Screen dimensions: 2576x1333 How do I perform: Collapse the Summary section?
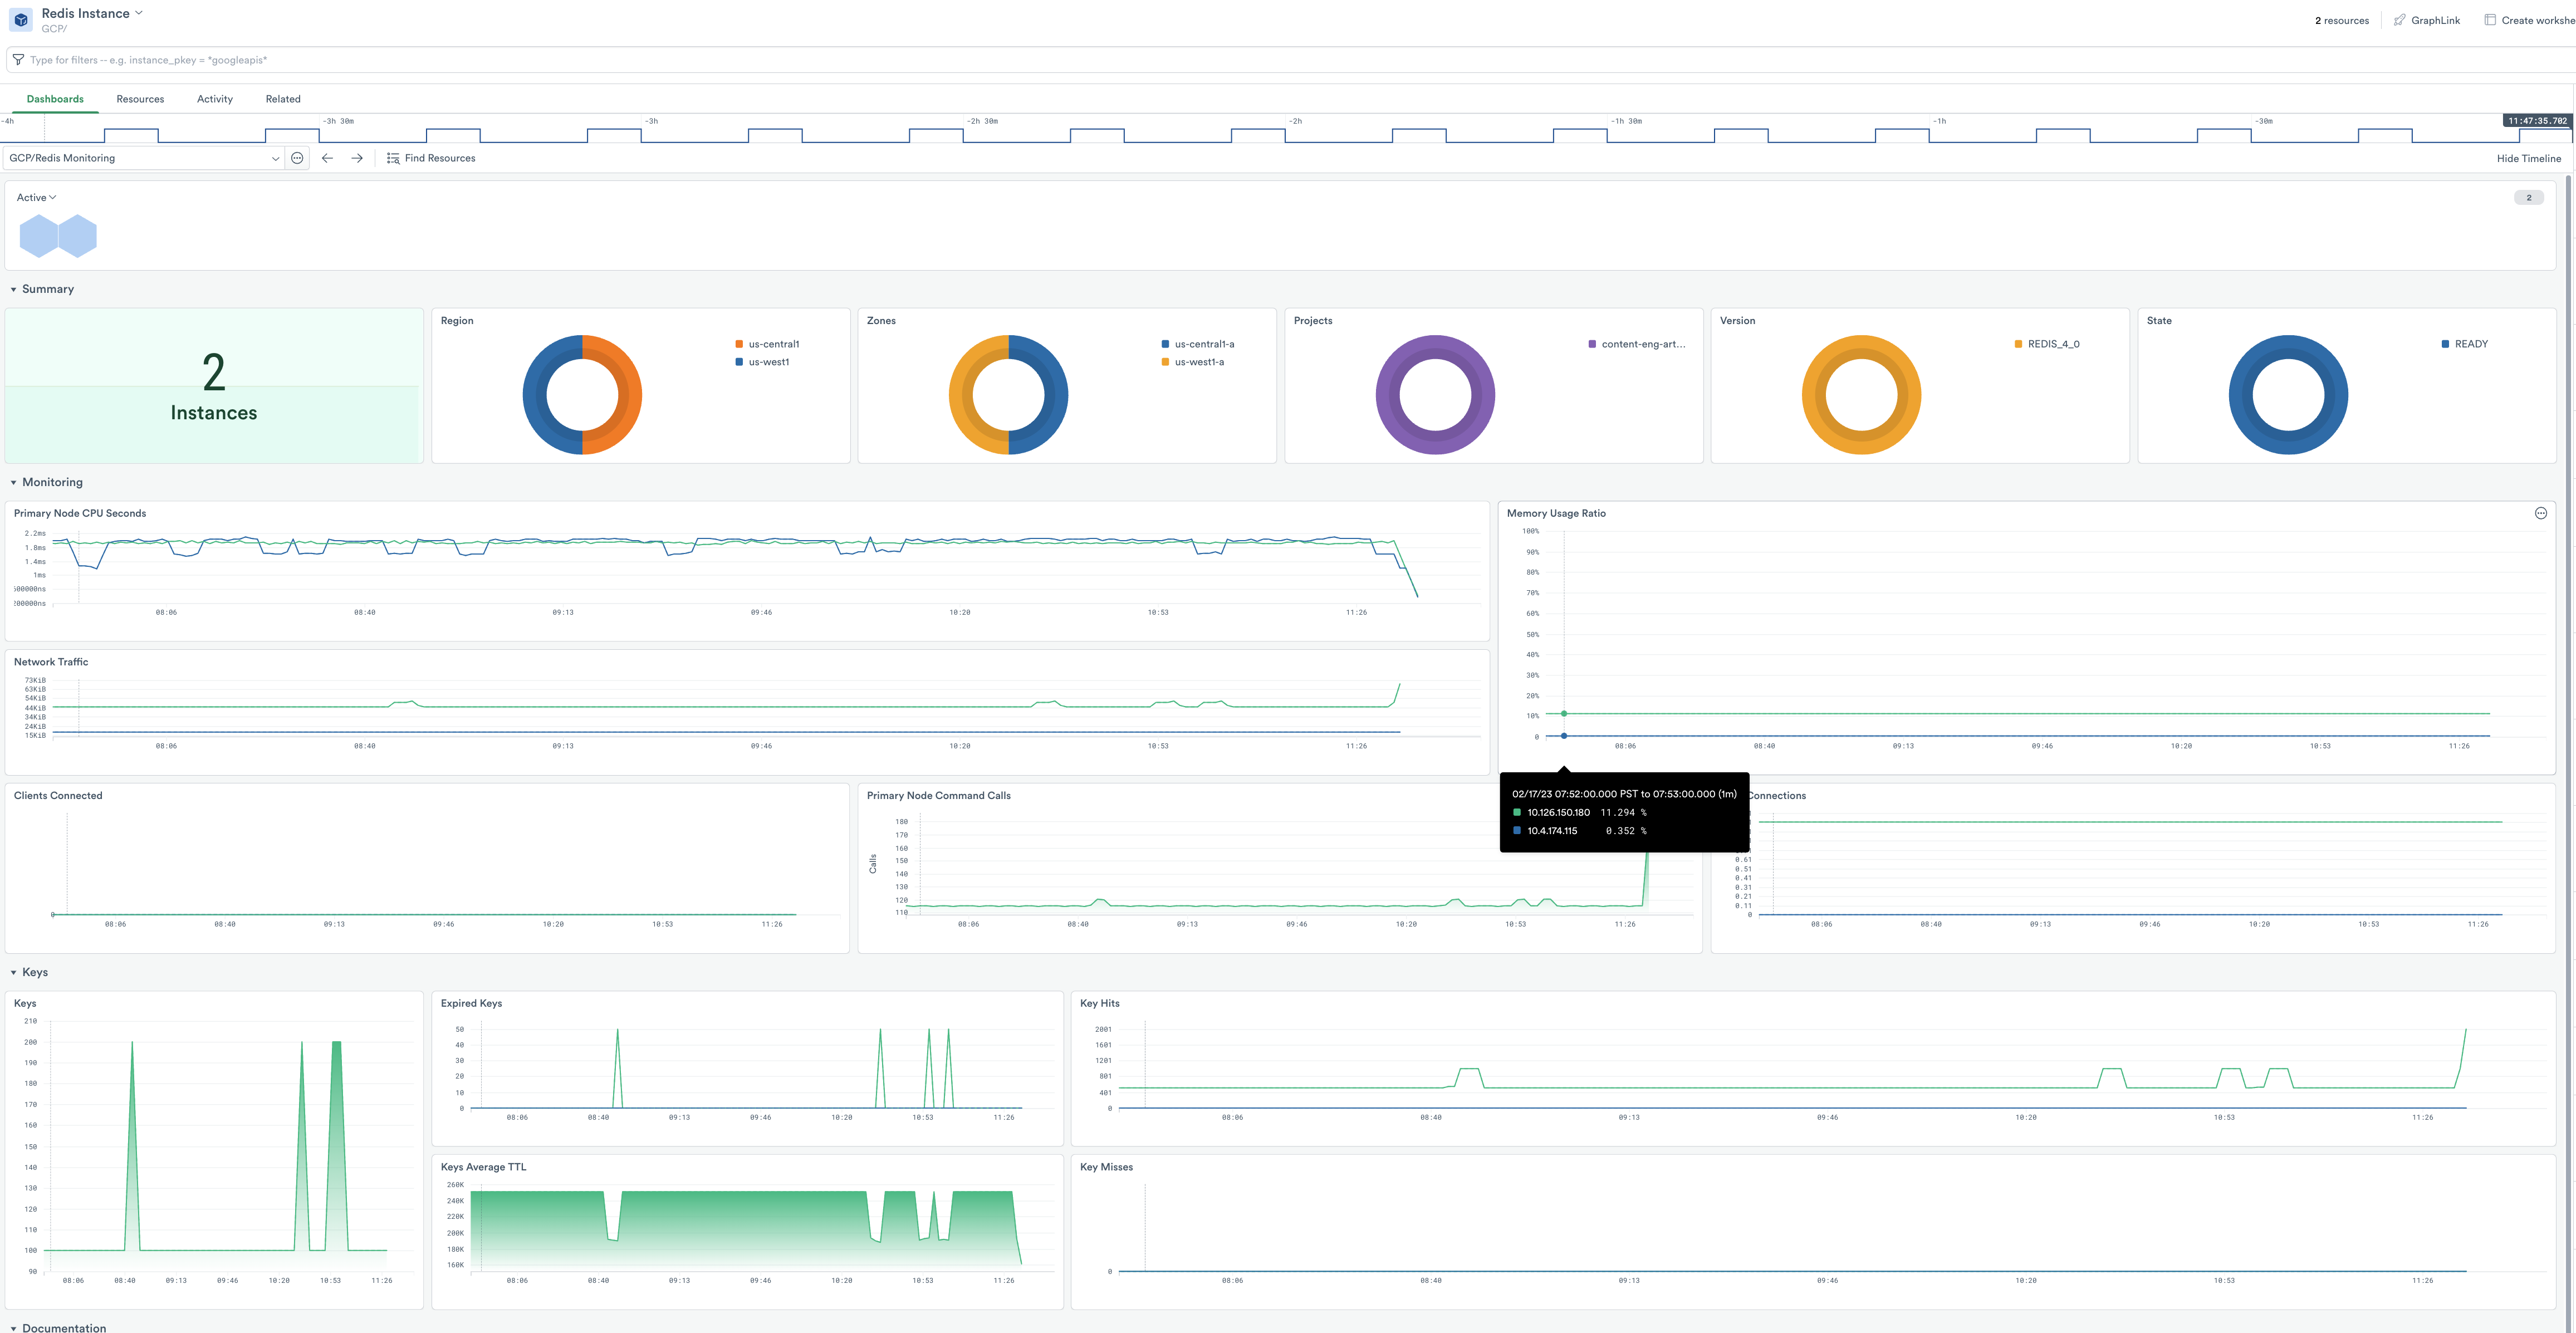13,289
